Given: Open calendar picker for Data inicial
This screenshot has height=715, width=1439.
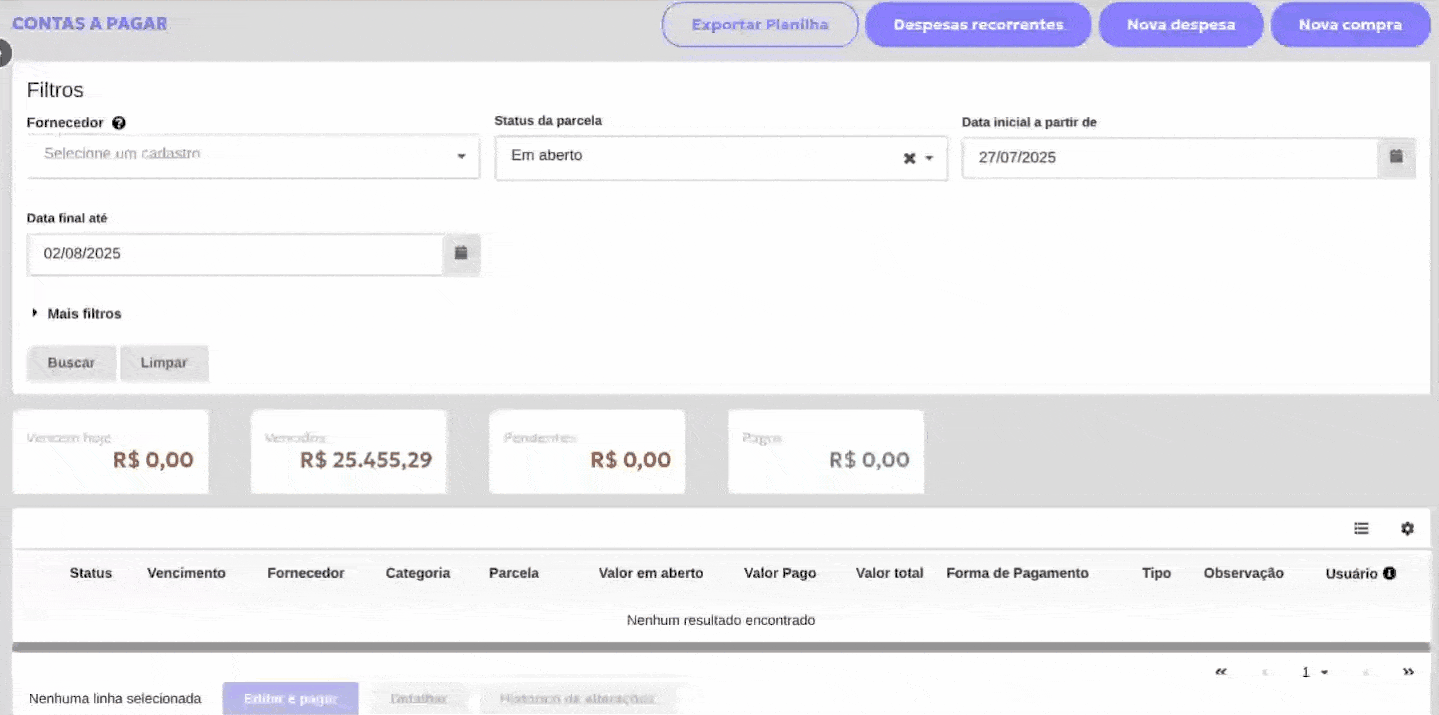Looking at the screenshot, I should (x=1396, y=157).
